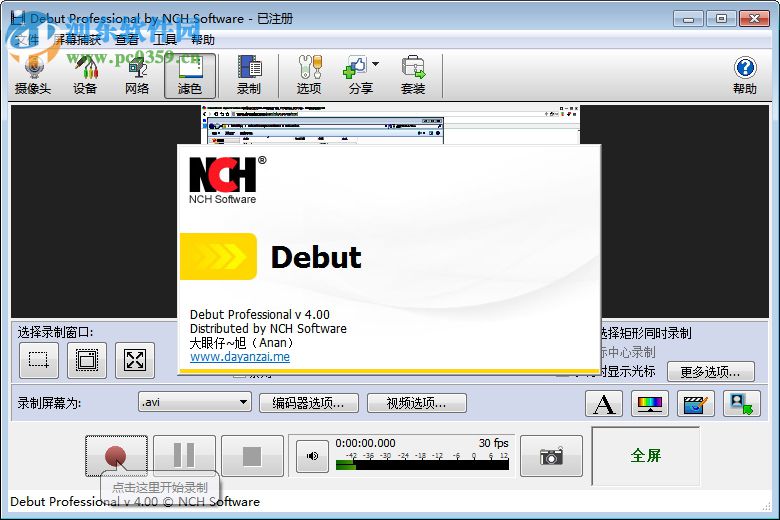The height and width of the screenshot is (520, 780).
Task: Click the speaker audio monitor button
Action: 312,456
